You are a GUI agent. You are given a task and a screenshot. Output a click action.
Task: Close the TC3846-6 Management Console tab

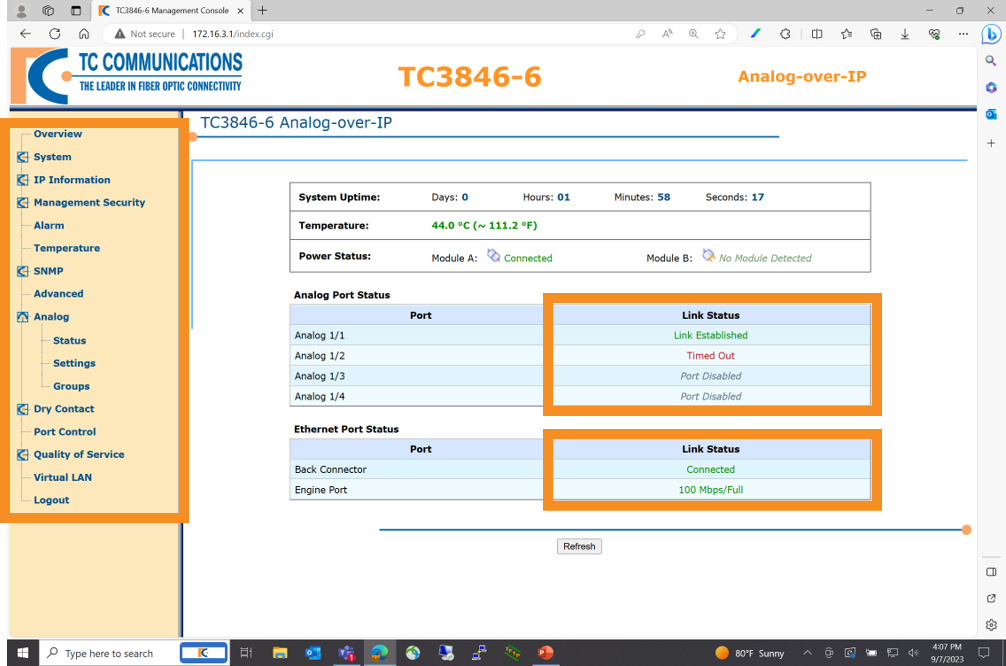[x=241, y=10]
